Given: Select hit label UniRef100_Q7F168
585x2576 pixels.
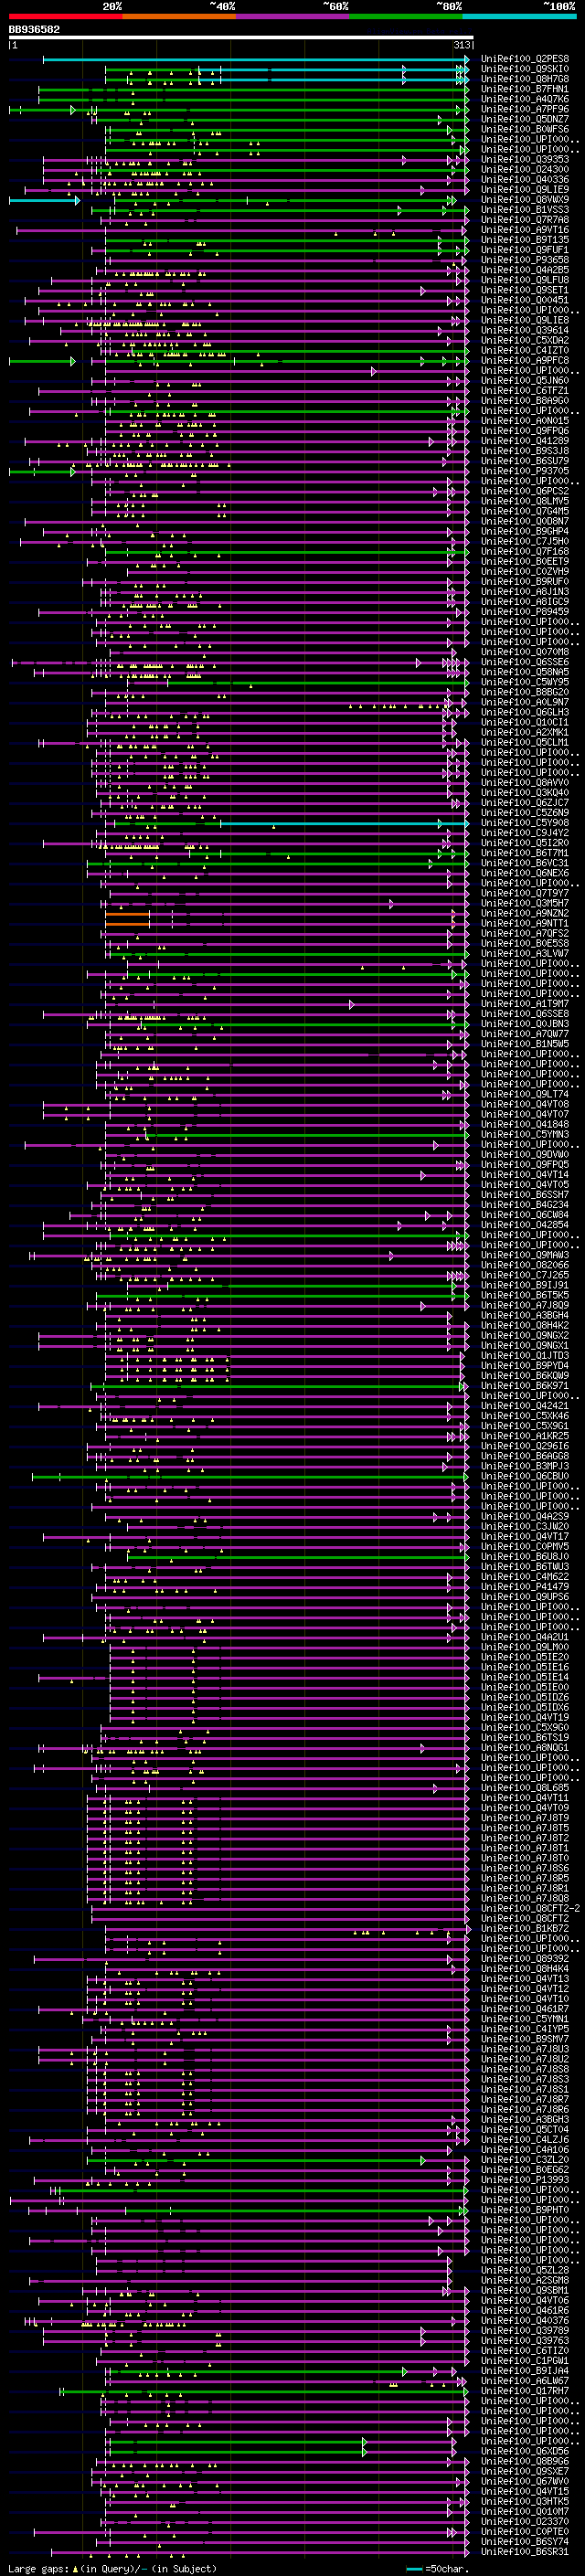Looking at the screenshot, I should [525, 551].
